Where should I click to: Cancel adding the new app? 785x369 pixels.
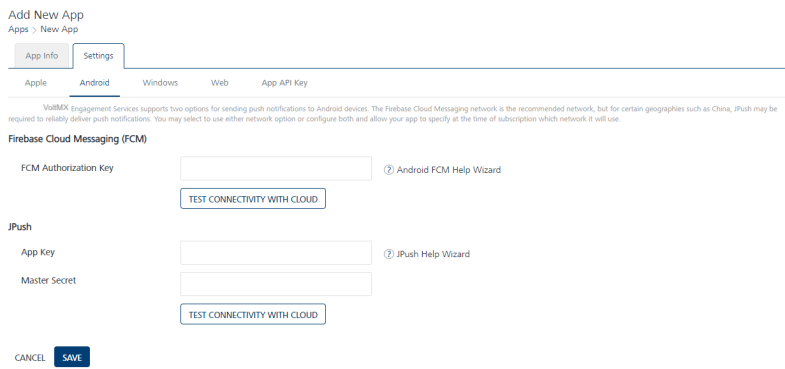[30, 357]
